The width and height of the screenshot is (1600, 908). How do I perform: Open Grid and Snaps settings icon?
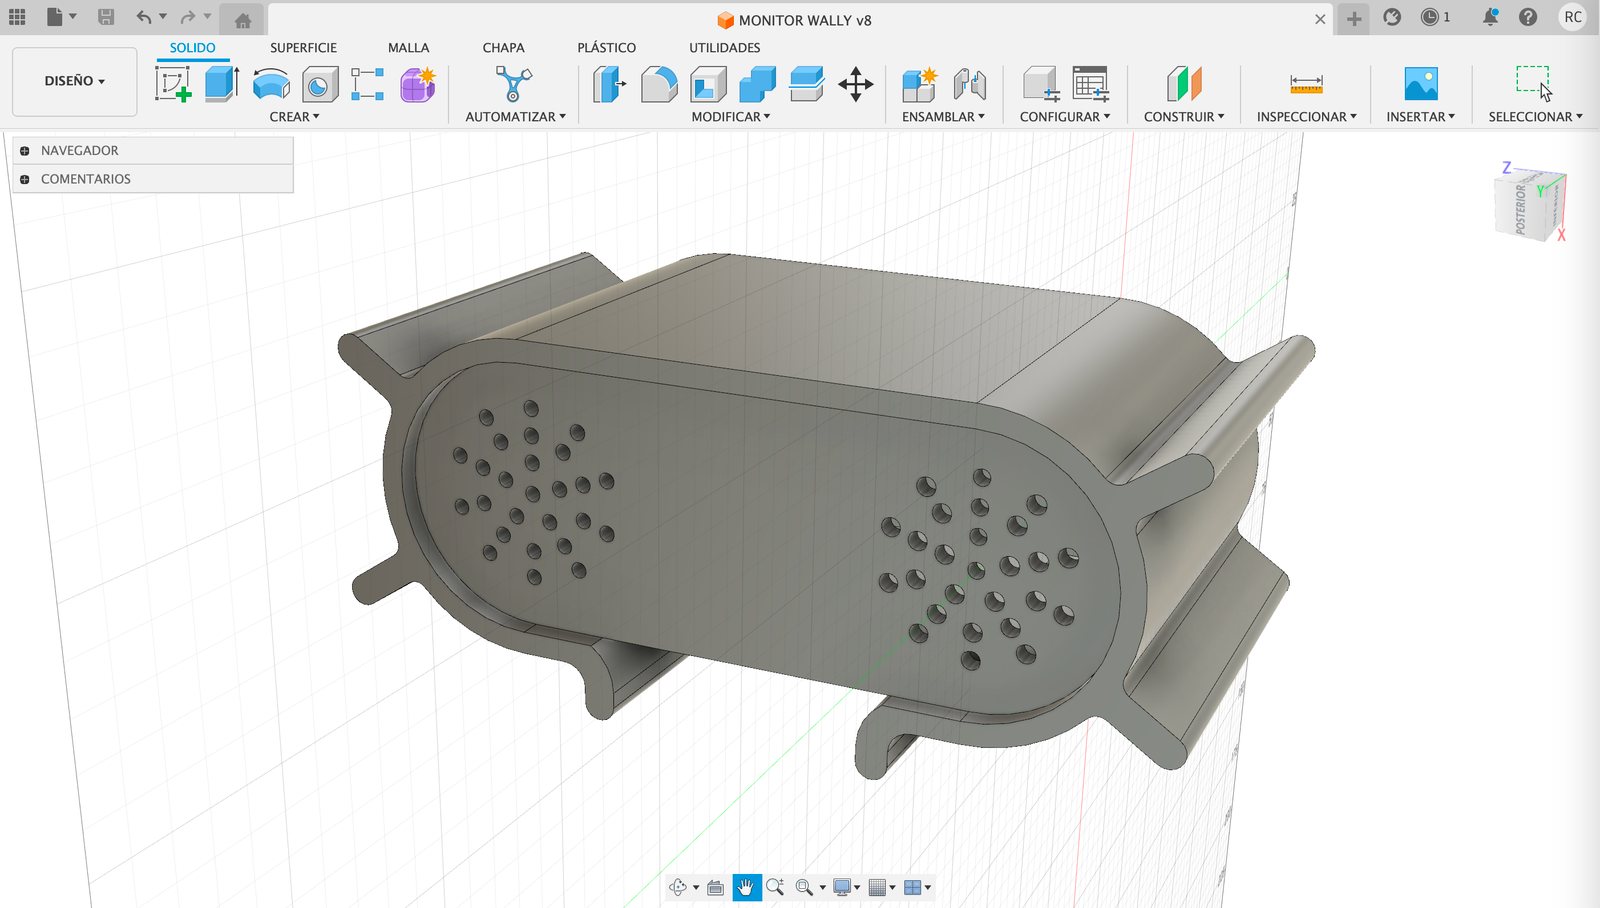(878, 887)
